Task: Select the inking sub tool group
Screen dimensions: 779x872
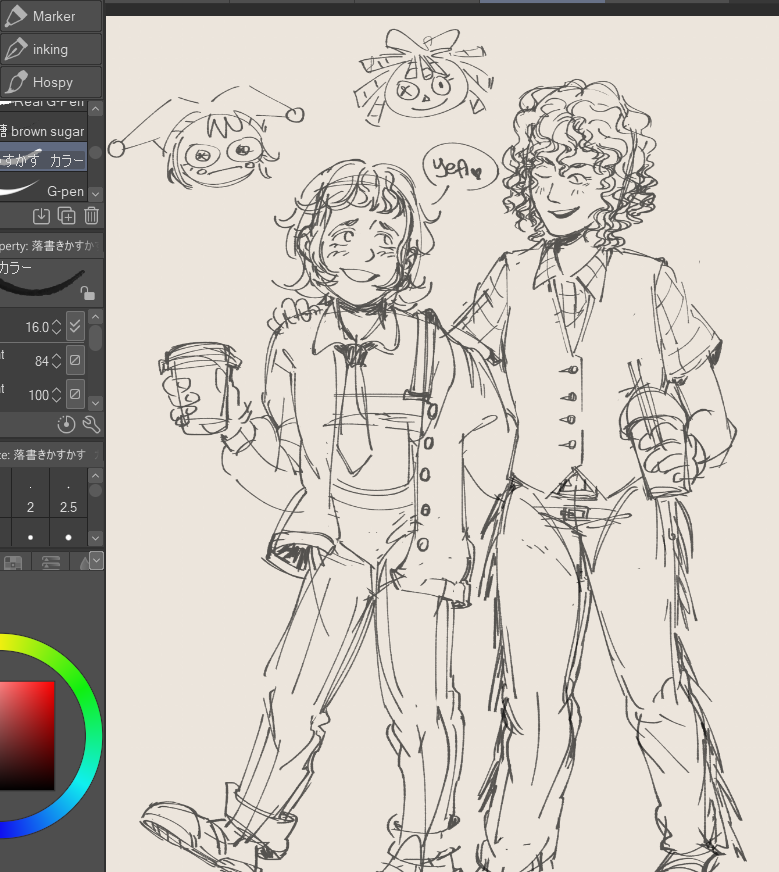Action: point(51,49)
